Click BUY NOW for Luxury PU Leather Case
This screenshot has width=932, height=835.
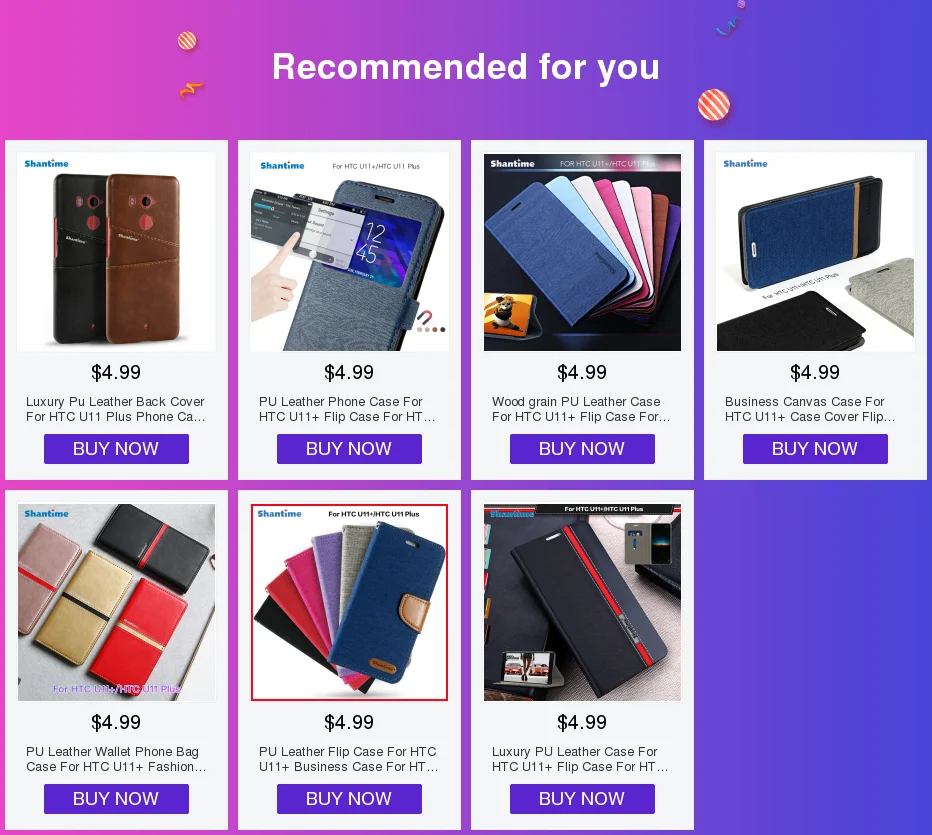(582, 799)
